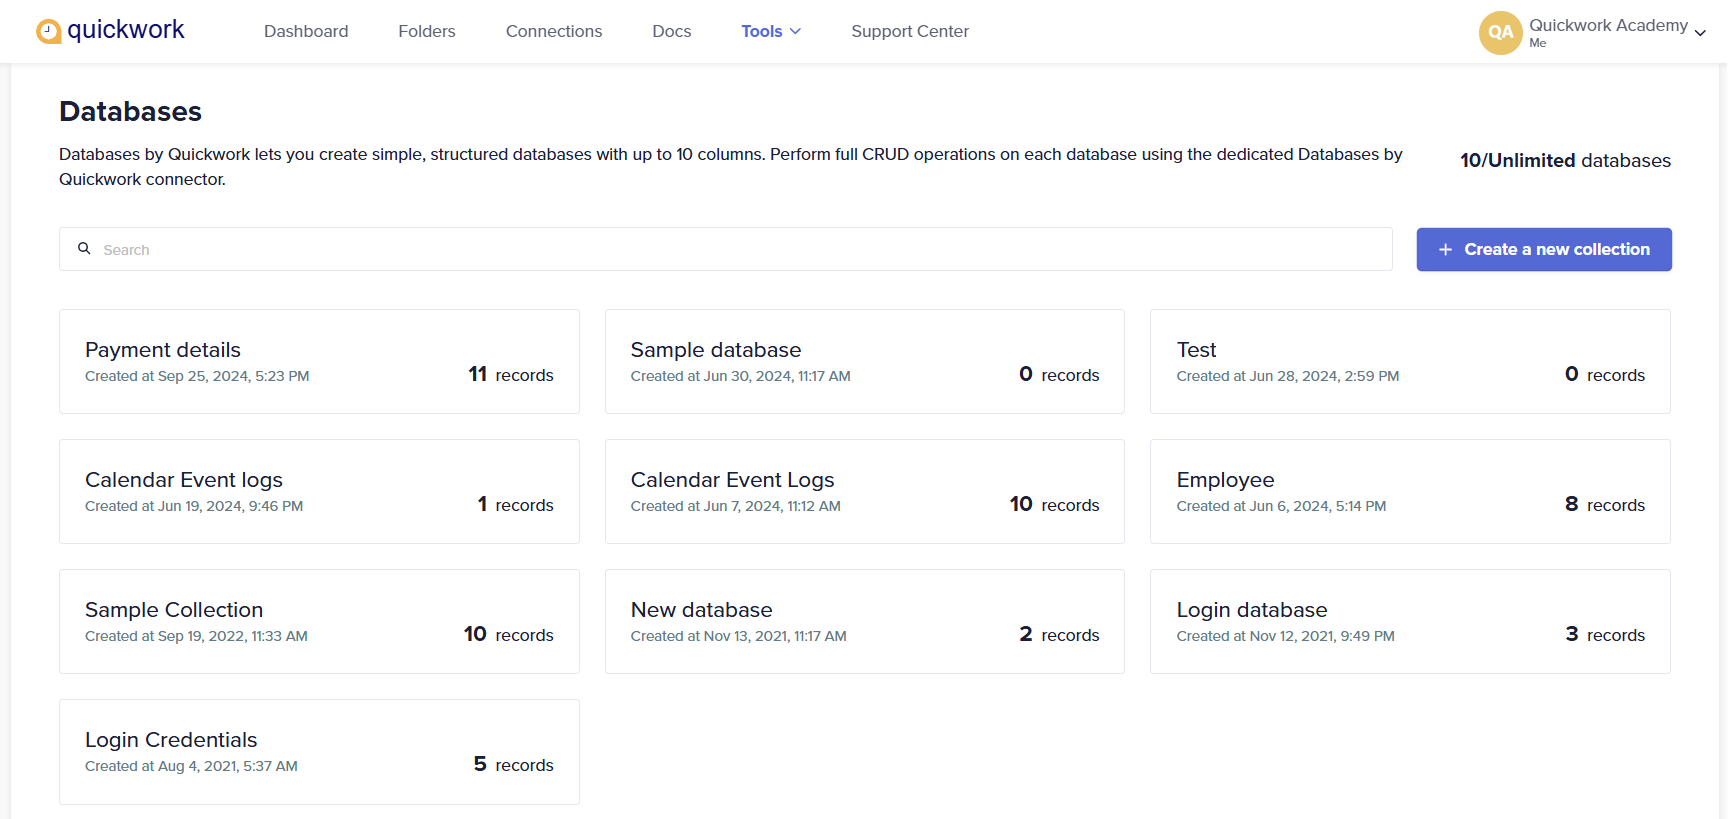Click the 2 records count on New database

[x=1059, y=635]
